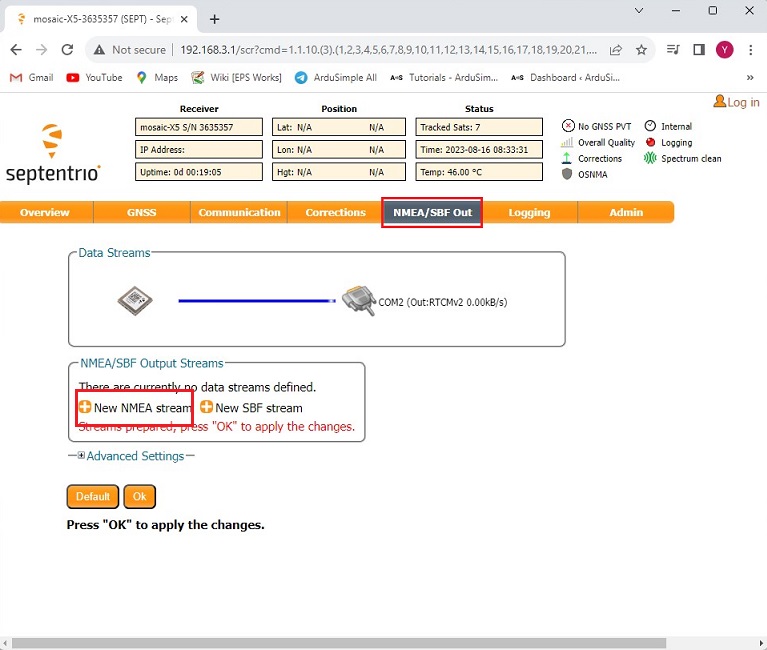Click the red Logging status icon
Viewport: 767px width, 650px height.
click(x=651, y=143)
